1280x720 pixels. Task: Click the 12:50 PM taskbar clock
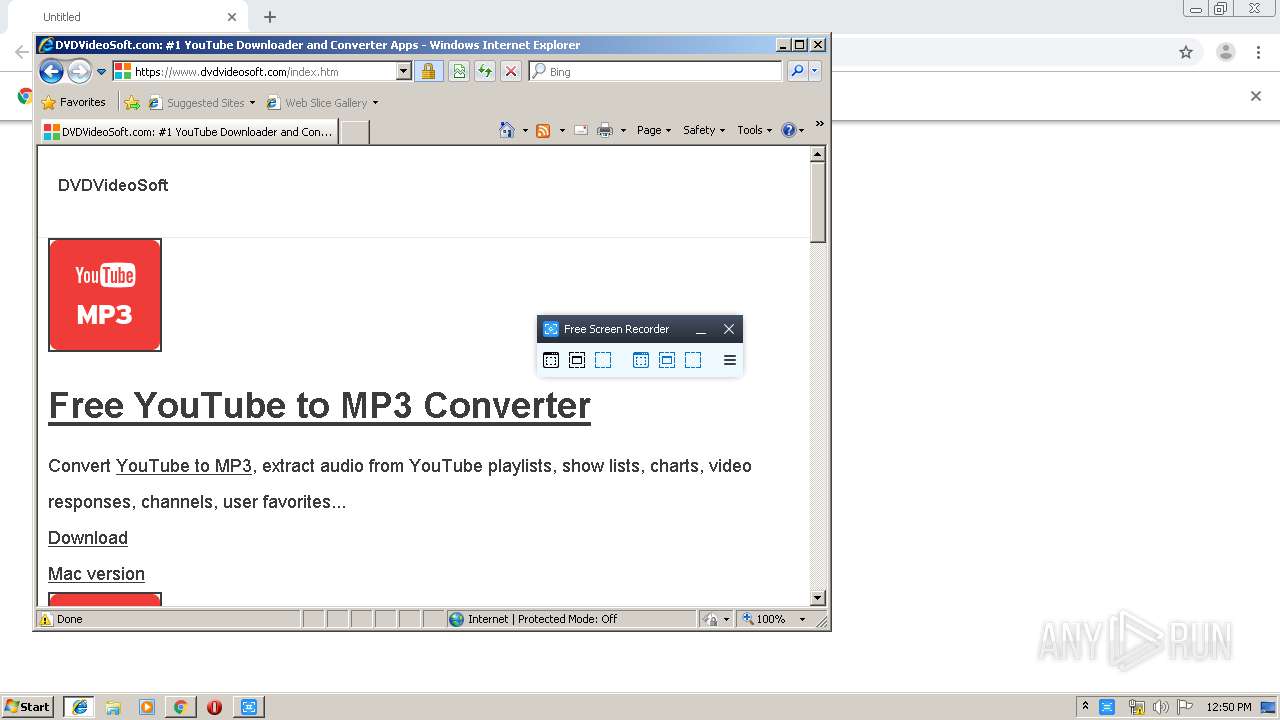[1229, 707]
